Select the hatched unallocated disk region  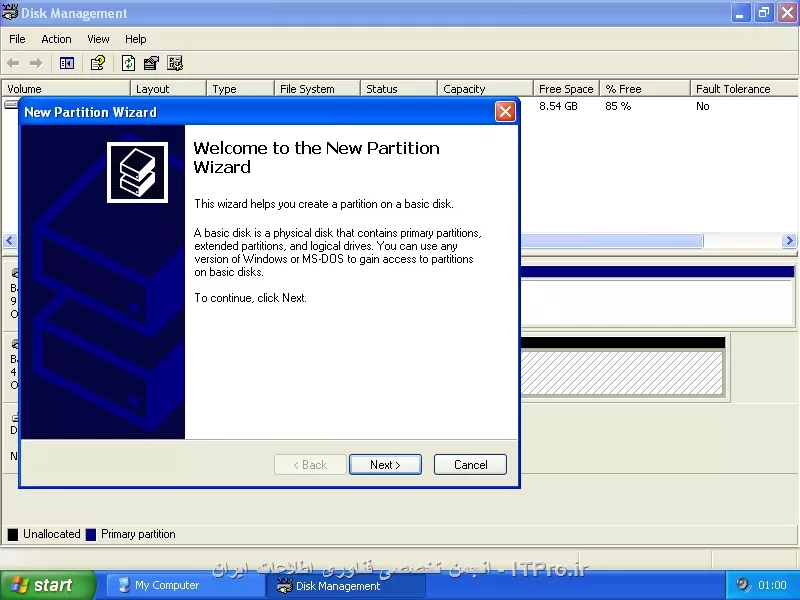621,373
